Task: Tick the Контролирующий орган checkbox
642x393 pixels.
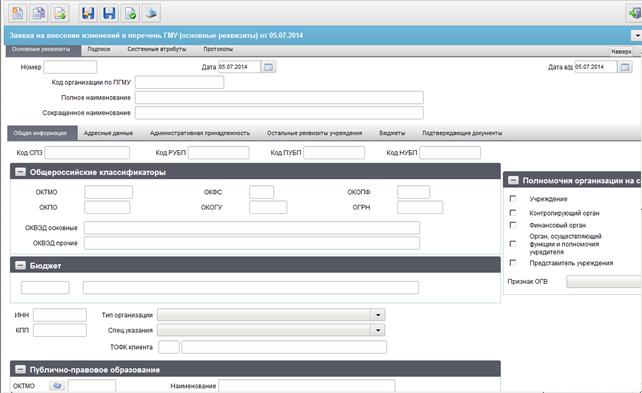Action: point(513,213)
